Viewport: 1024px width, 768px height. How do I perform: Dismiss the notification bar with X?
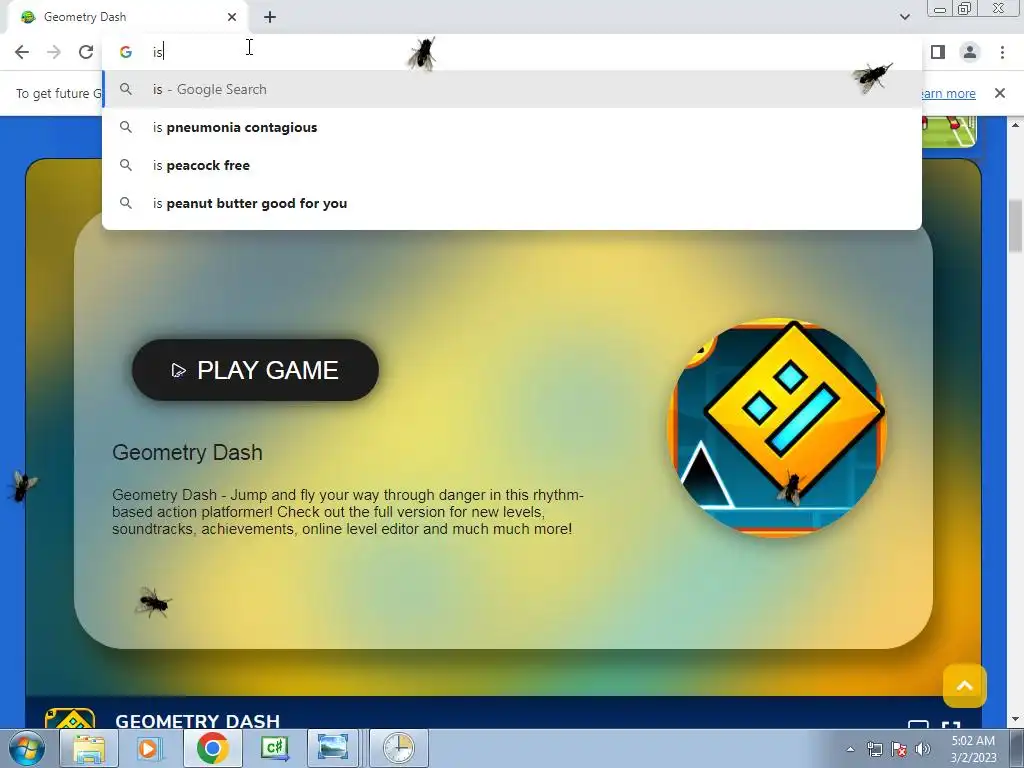click(x=1000, y=93)
